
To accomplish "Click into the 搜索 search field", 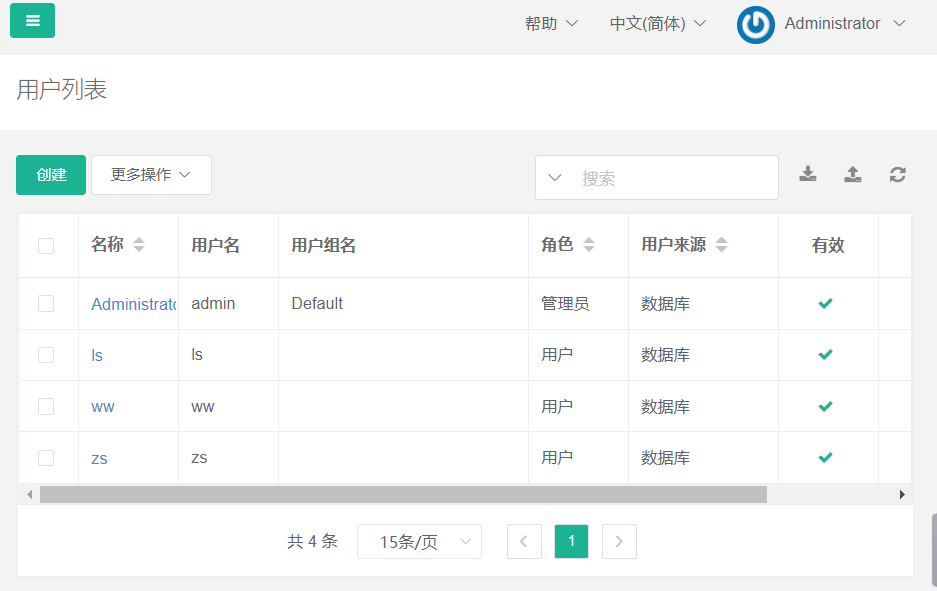I will (x=670, y=178).
